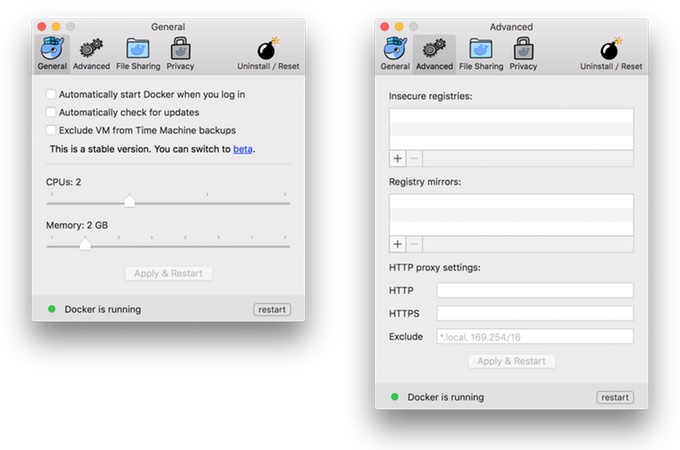Click Uninstall / Reset in Advanced window

610,53
